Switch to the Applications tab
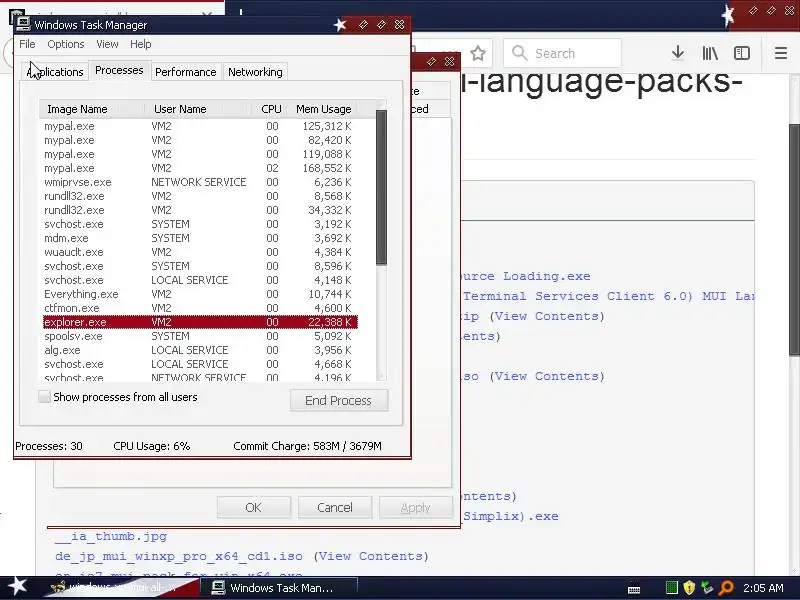The width and height of the screenshot is (800, 600). [55, 72]
